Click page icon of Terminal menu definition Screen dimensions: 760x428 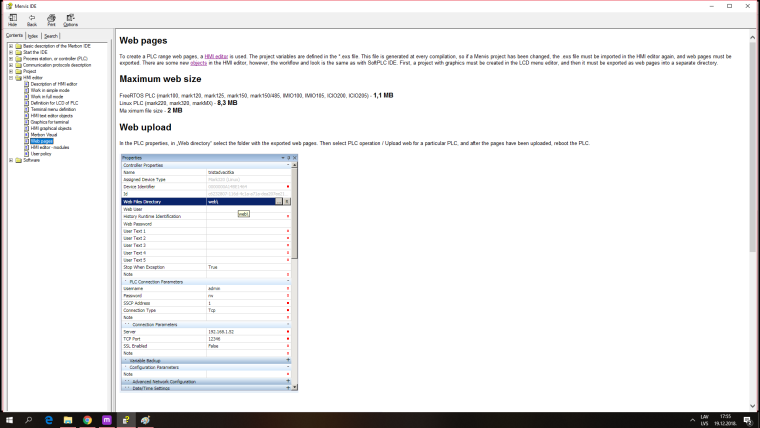pyautogui.click(x=27, y=109)
